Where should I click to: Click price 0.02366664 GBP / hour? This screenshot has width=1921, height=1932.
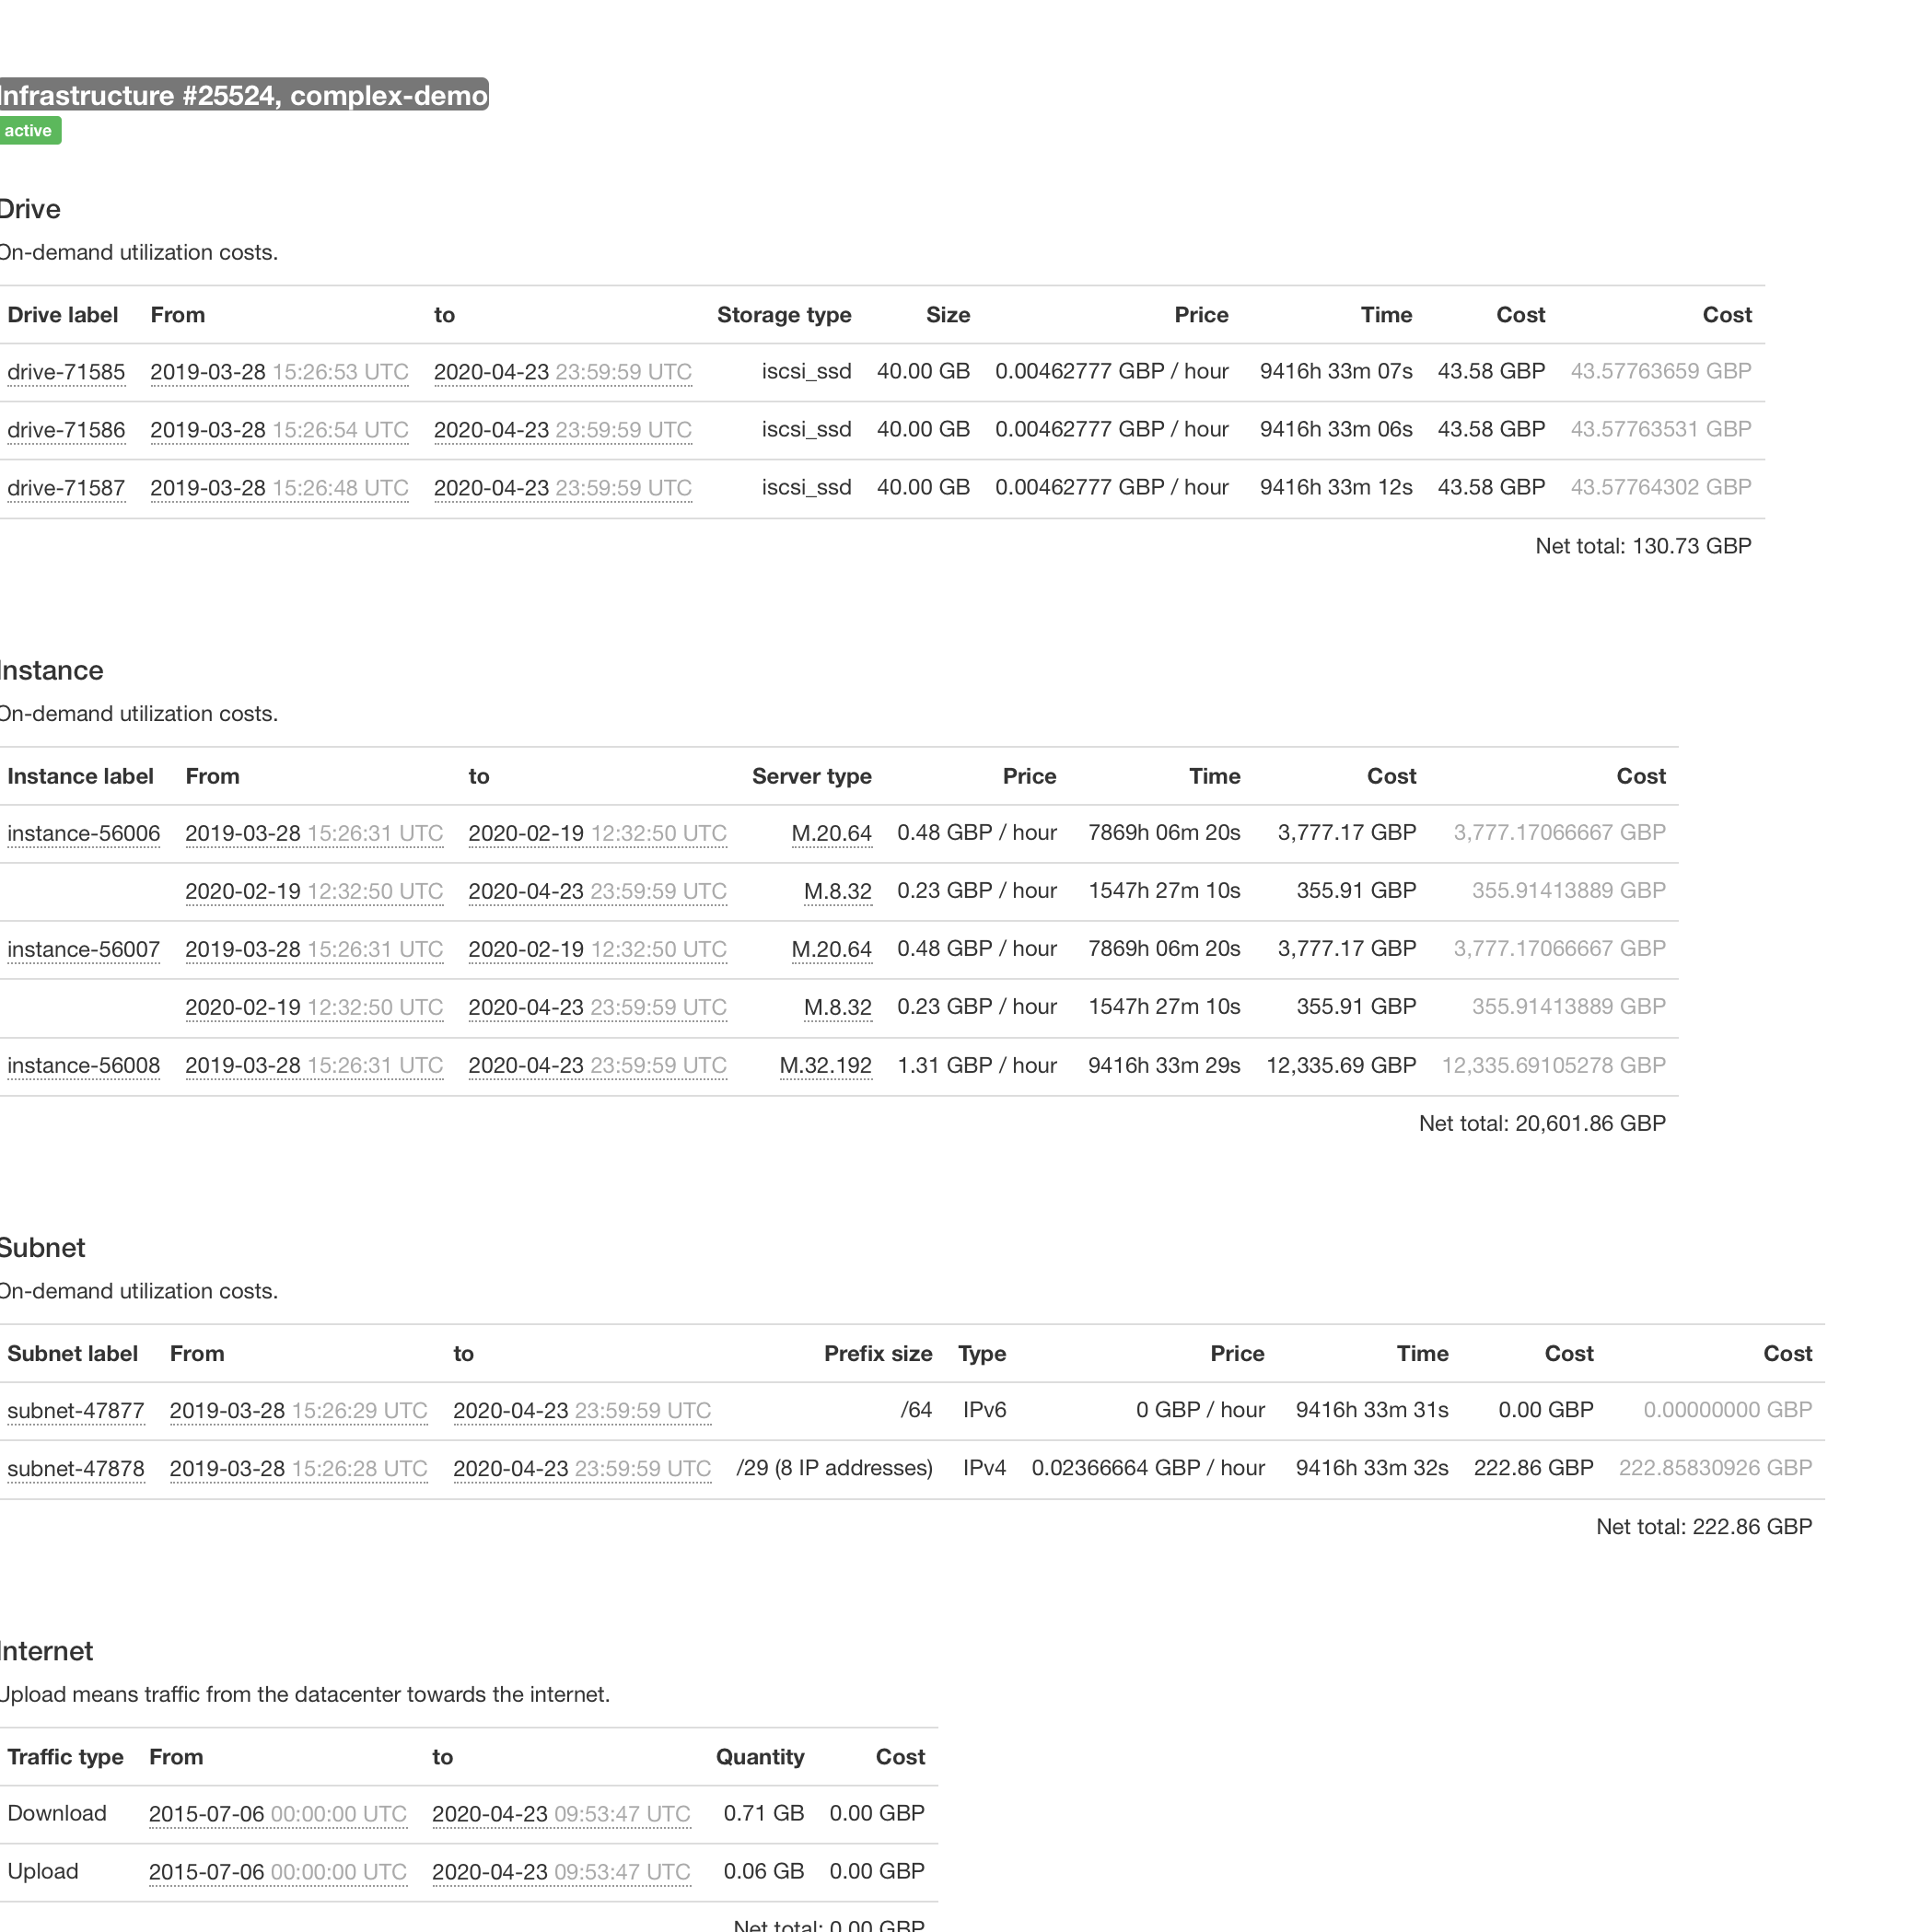click(1148, 1468)
